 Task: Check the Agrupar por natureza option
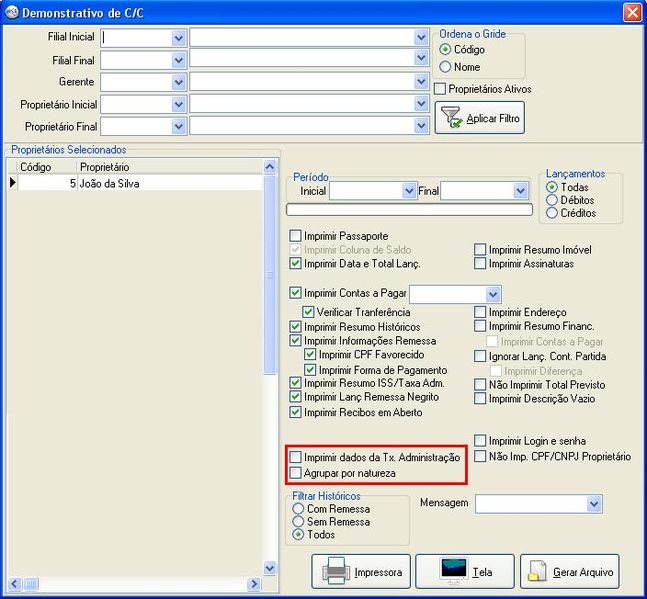(x=295, y=472)
